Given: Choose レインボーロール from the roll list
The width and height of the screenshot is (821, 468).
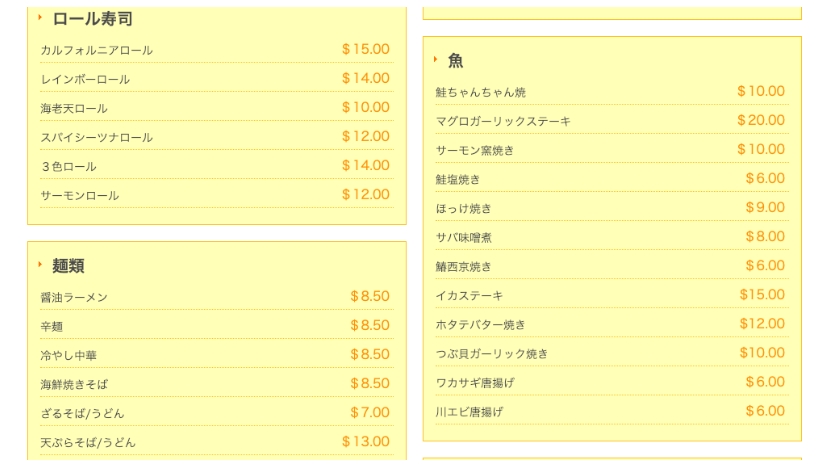Looking at the screenshot, I should pyautogui.click(x=85, y=80).
